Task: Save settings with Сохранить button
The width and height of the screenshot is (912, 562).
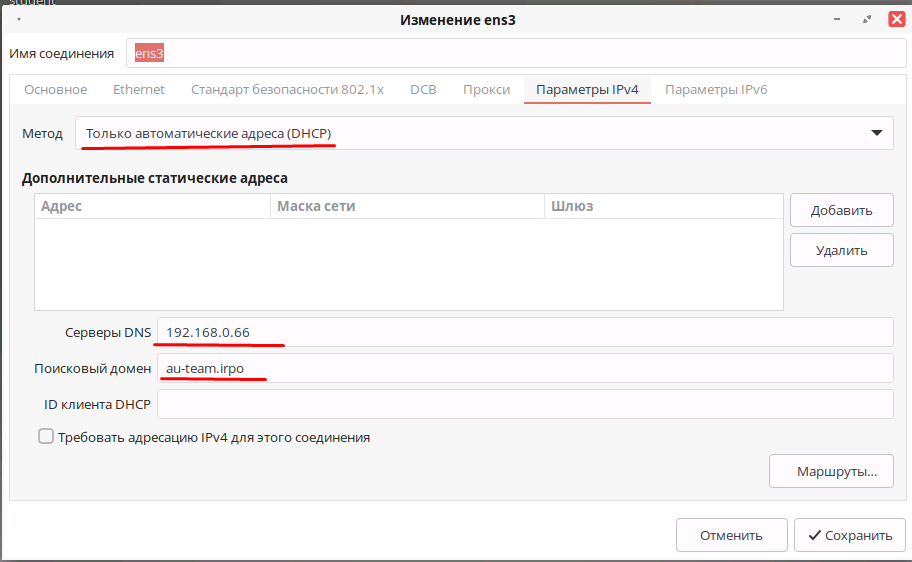Action: click(850, 535)
